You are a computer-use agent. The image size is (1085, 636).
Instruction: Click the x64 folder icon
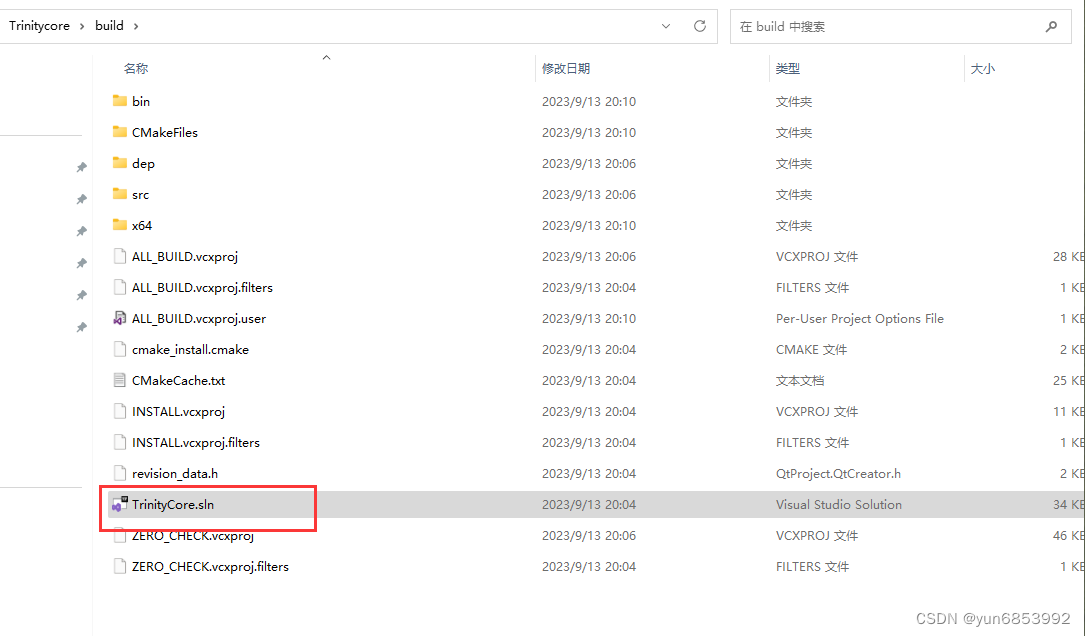pos(120,225)
